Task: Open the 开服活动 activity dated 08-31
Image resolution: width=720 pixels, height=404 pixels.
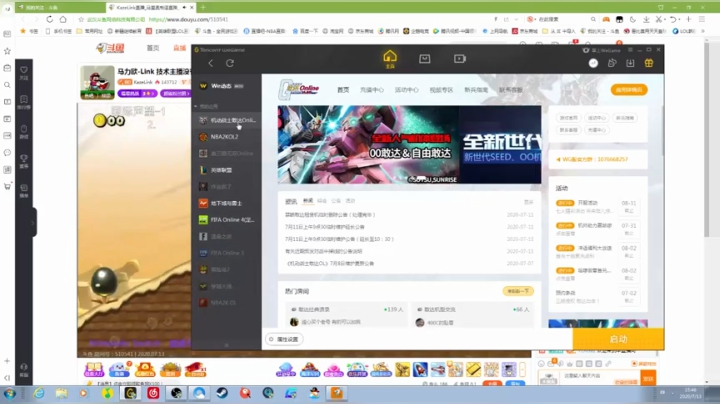Action: [x=596, y=207]
